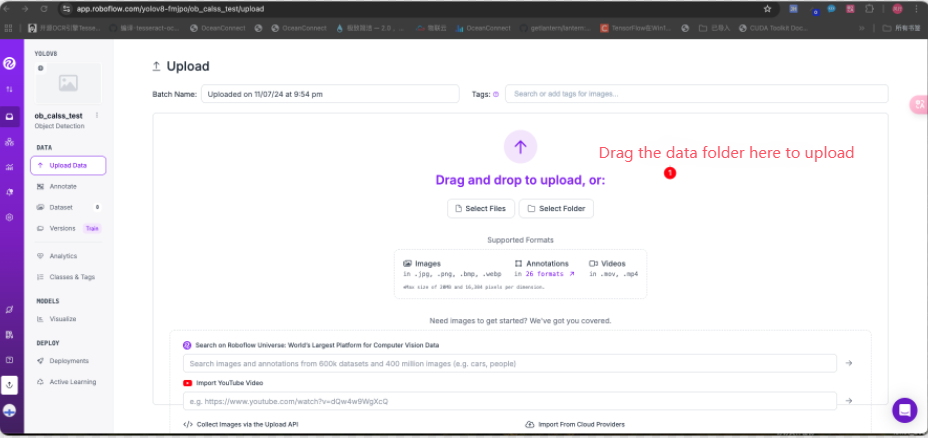
Task: Click the purple upload arrow circle
Action: [520, 147]
